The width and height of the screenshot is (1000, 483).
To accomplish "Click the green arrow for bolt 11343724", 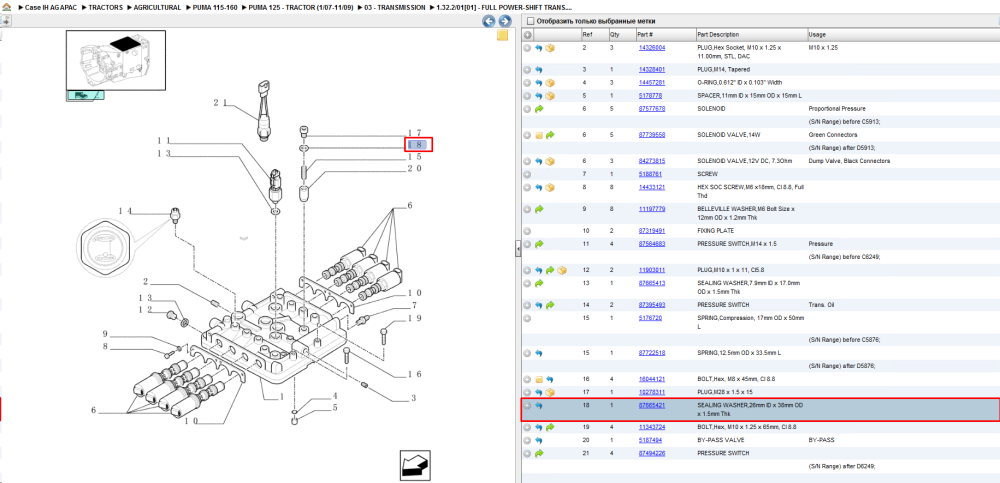I will click(x=550, y=427).
